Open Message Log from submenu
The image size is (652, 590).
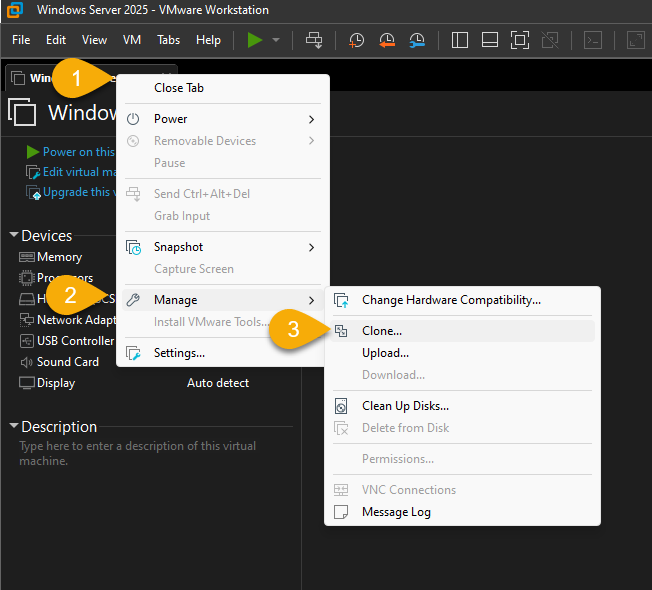462,512
